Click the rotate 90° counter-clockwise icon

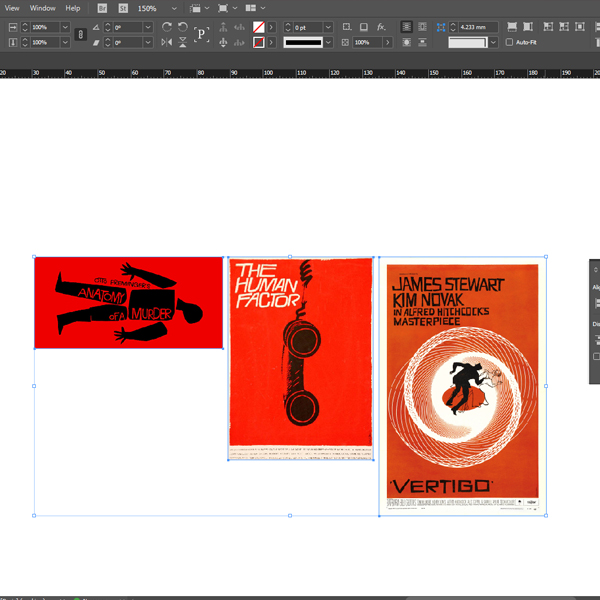(x=182, y=27)
